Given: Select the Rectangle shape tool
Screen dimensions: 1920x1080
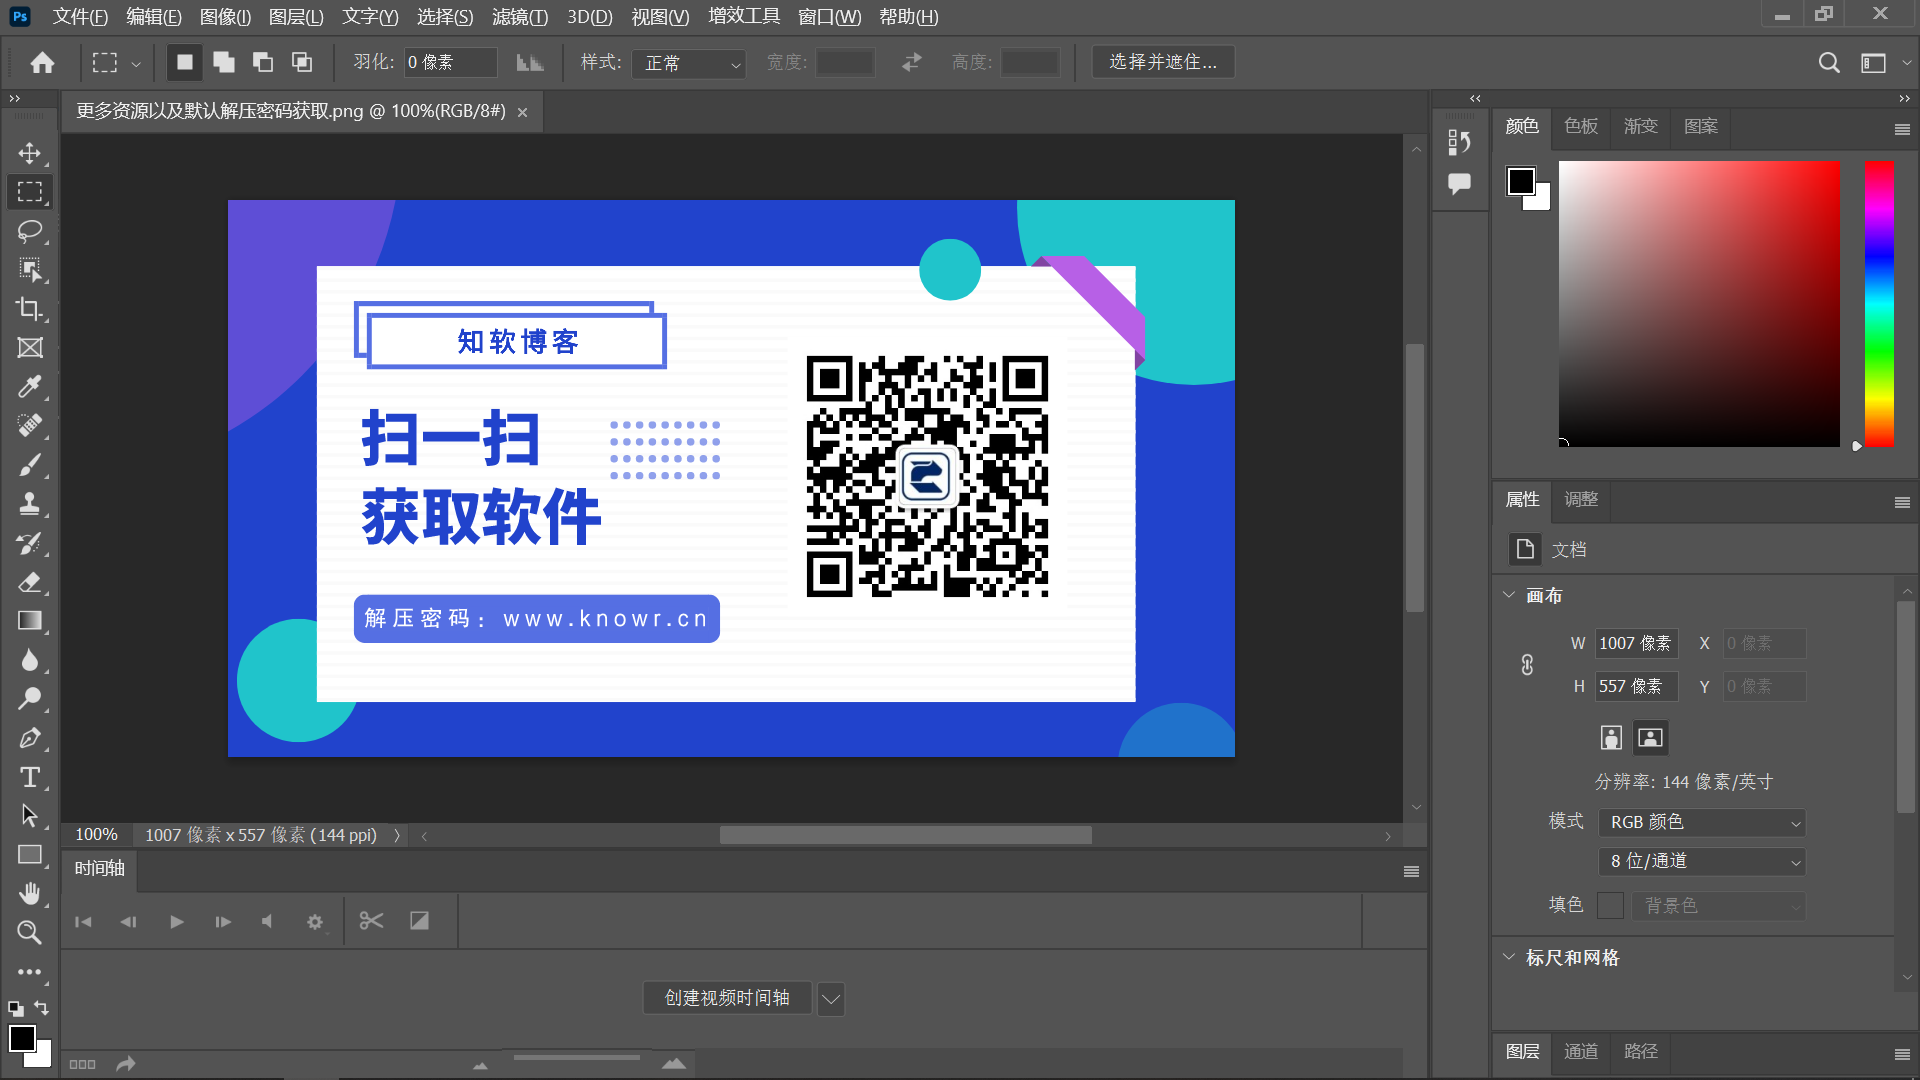Looking at the screenshot, I should pyautogui.click(x=30, y=855).
